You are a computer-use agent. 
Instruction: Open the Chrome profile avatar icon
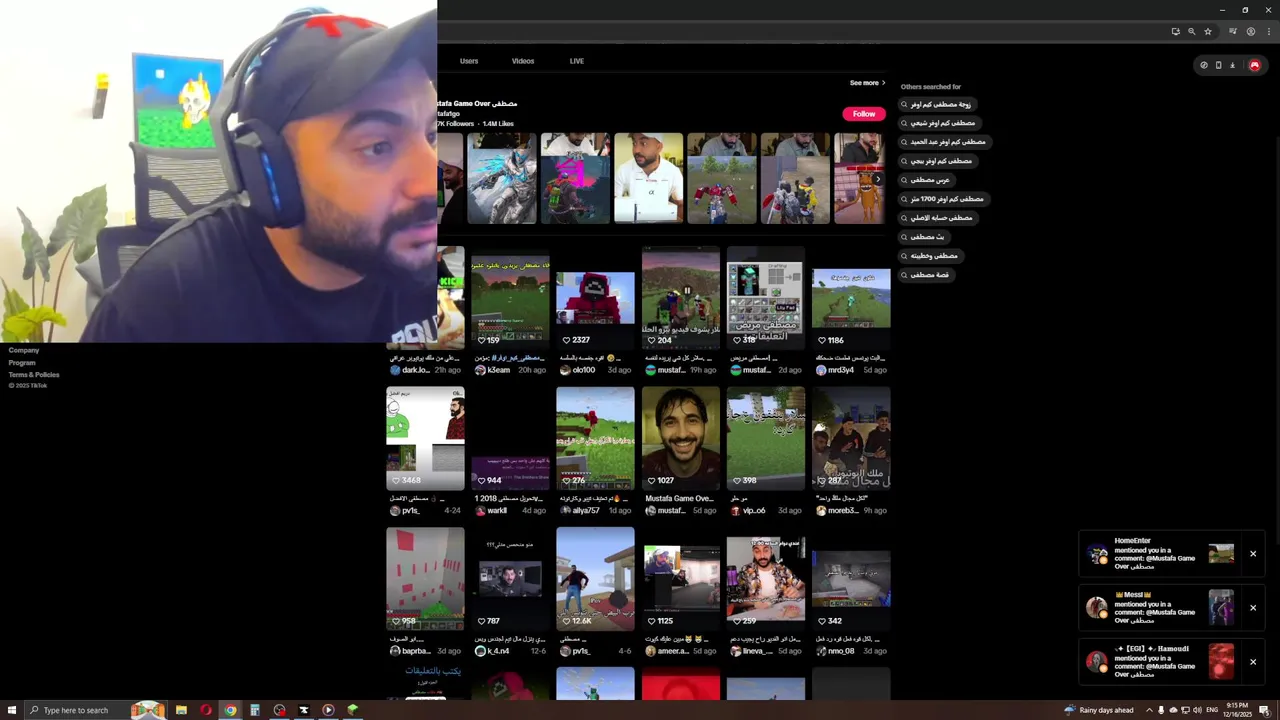click(x=1250, y=31)
